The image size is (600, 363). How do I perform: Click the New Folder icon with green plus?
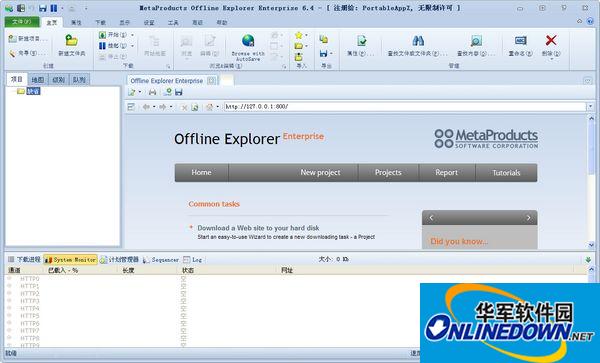pos(72,41)
